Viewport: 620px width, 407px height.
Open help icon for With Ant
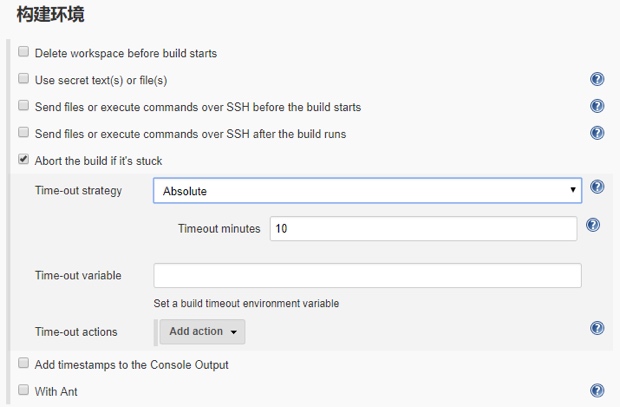coord(597,391)
